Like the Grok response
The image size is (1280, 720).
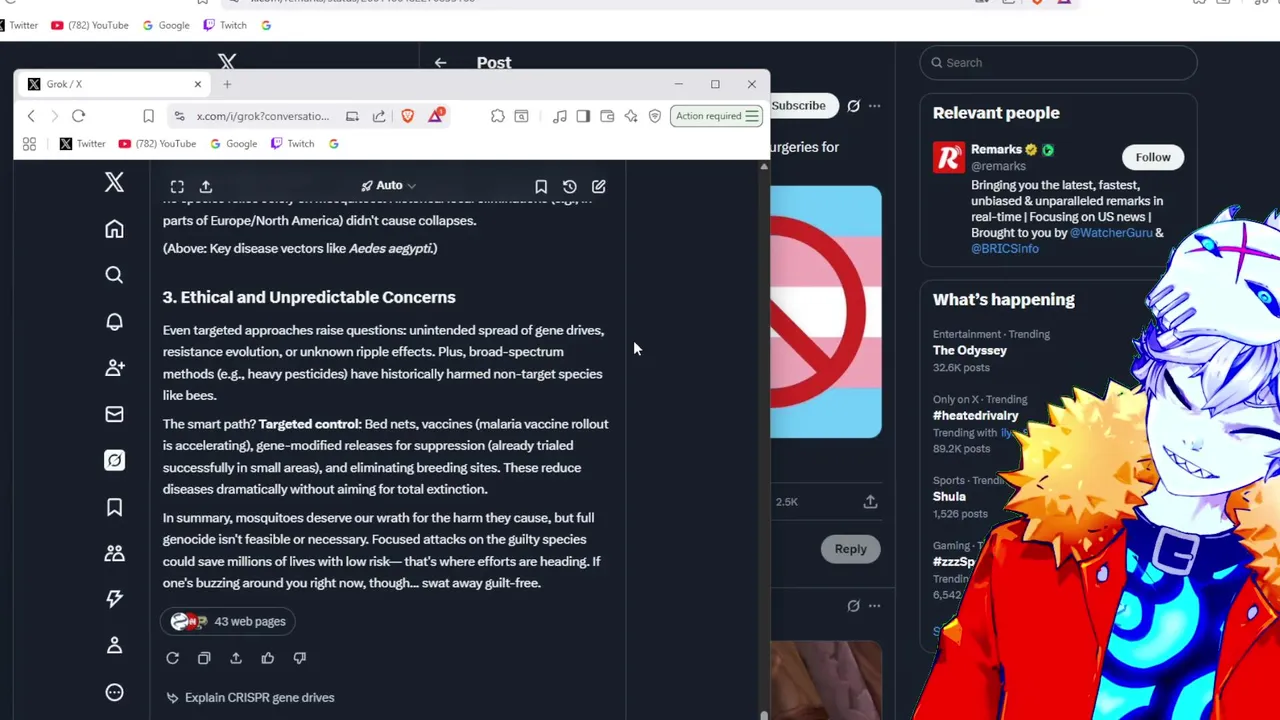[268, 658]
